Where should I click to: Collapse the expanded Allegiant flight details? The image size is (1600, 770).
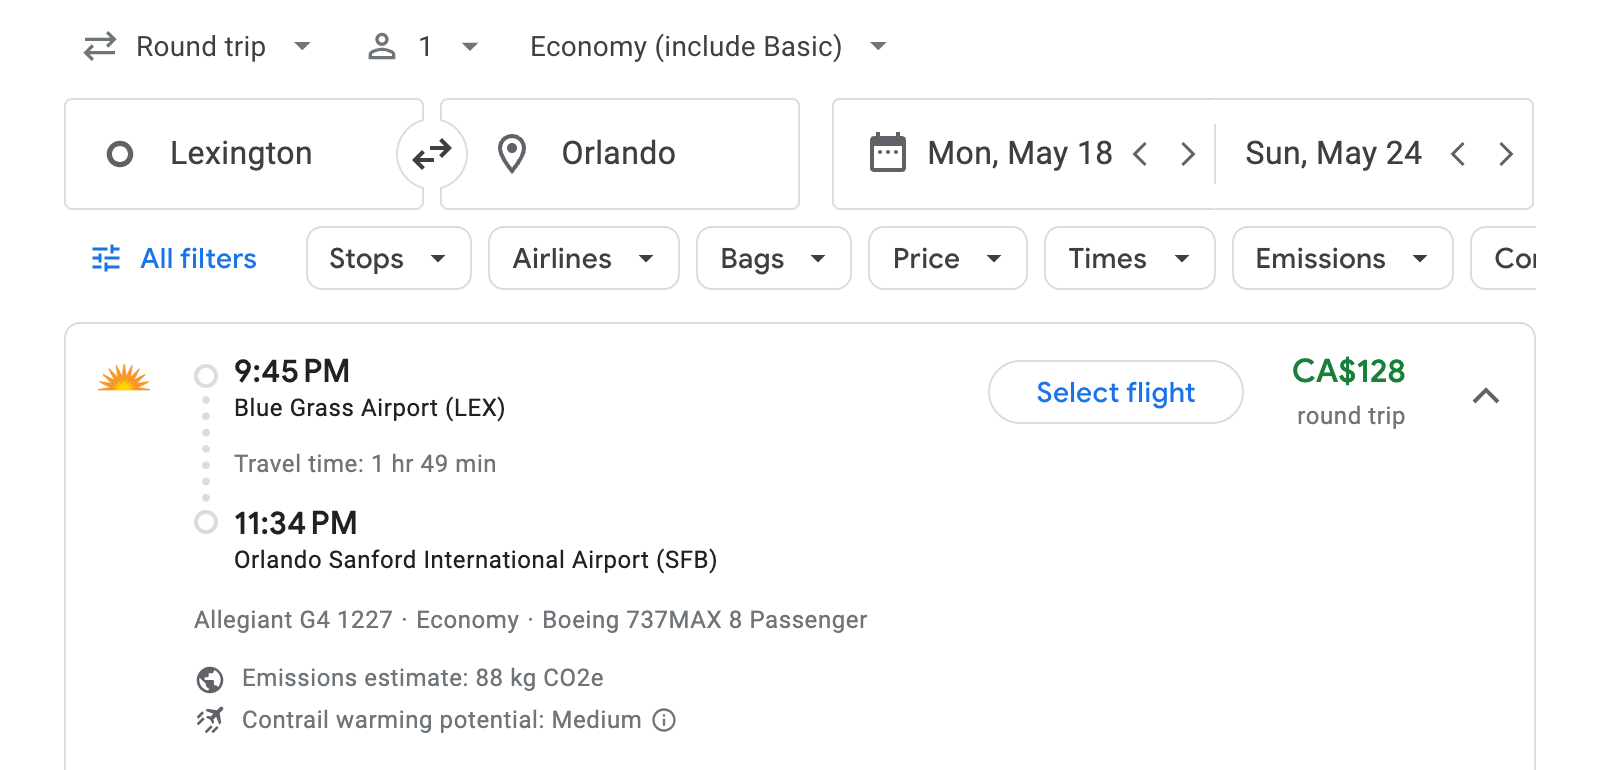(1487, 396)
